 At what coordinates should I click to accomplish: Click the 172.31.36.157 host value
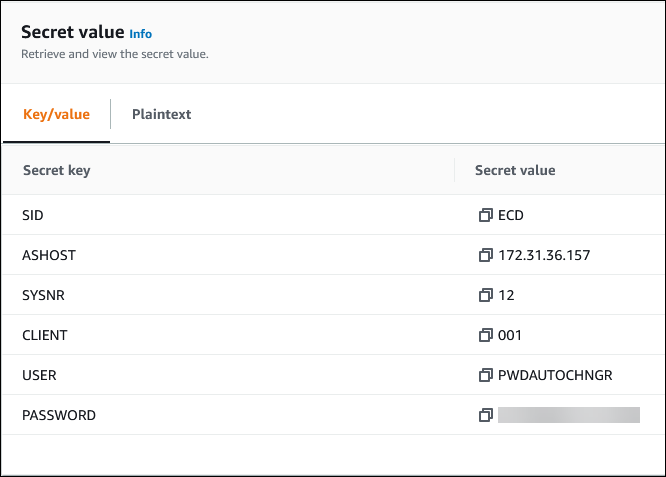click(x=544, y=255)
